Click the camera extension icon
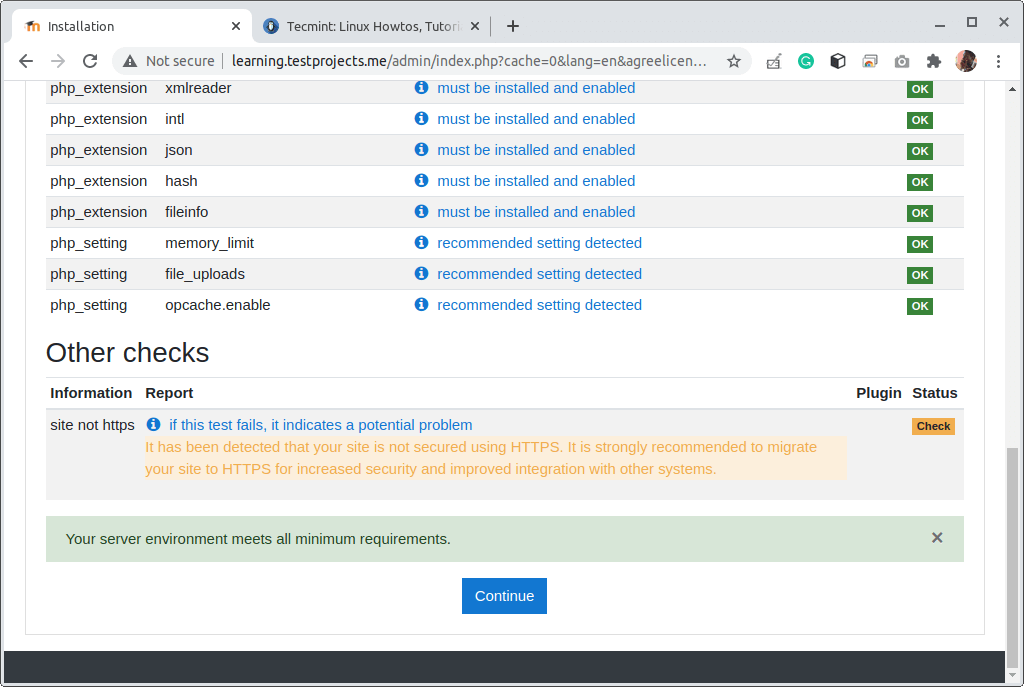Viewport: 1024px width, 687px height. coord(901,61)
